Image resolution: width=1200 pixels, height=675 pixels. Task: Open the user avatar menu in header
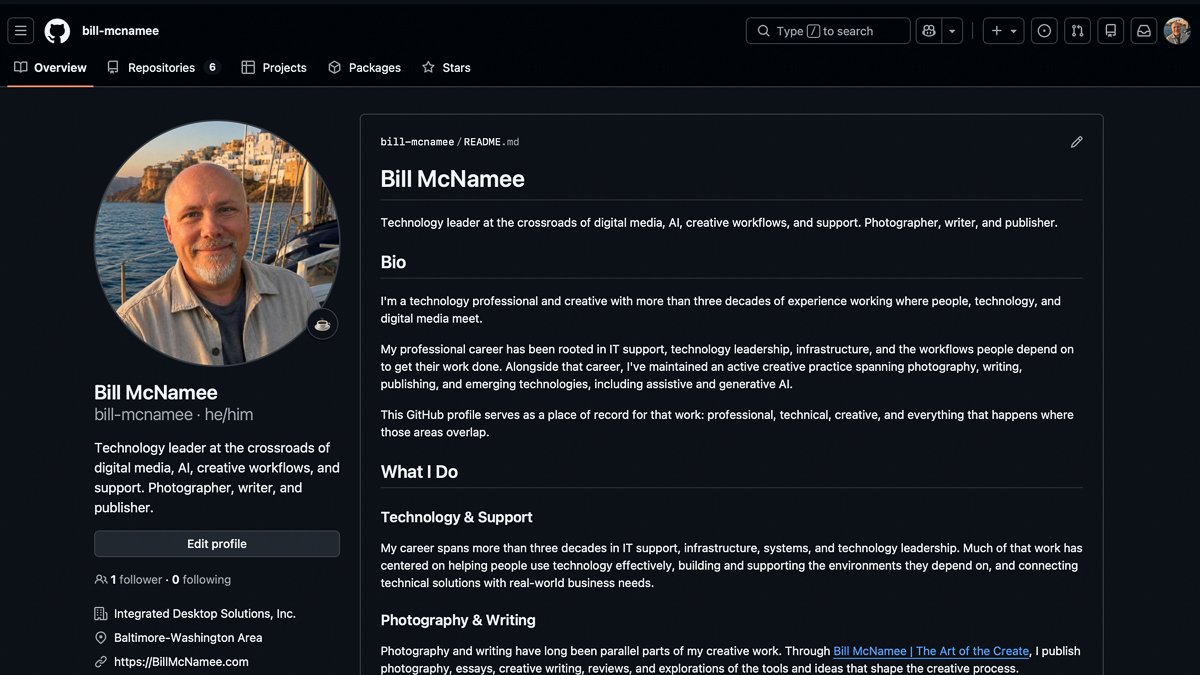point(1177,31)
